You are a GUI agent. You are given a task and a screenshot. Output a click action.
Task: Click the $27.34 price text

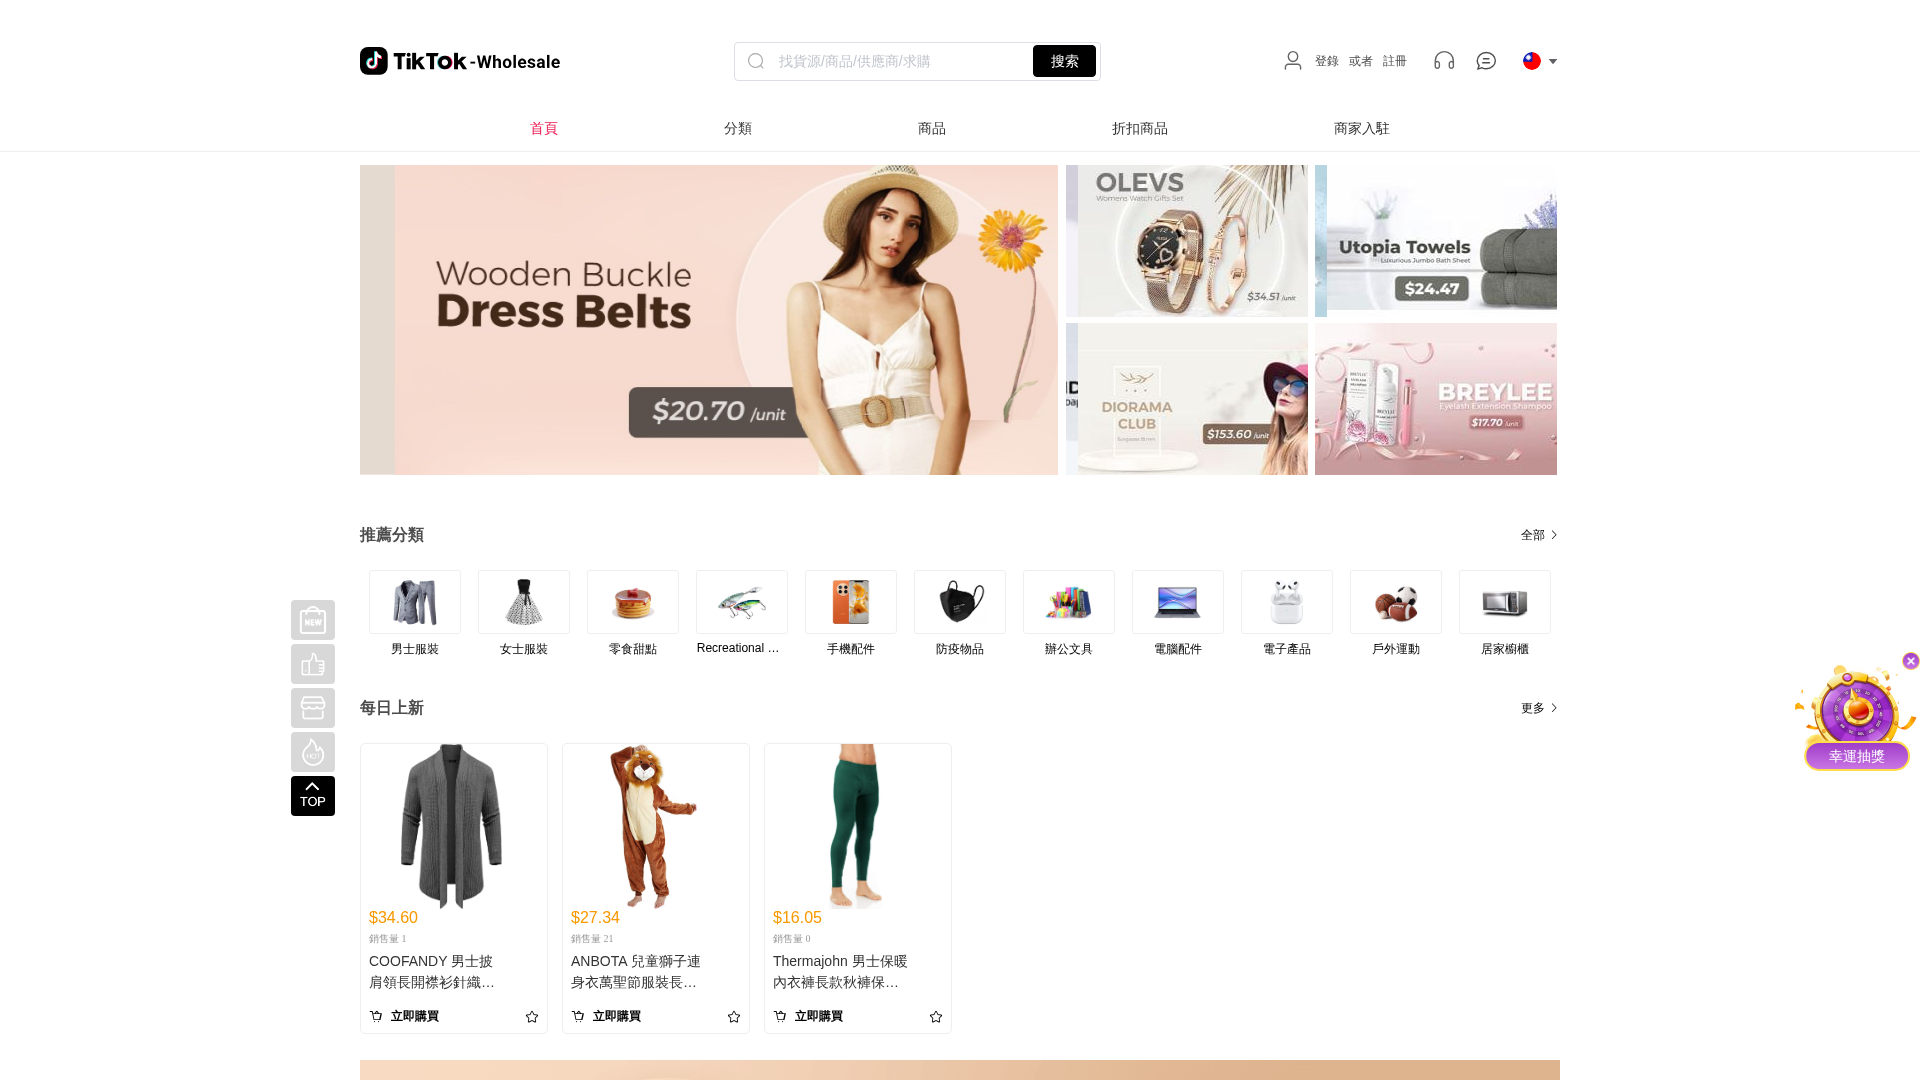tap(595, 917)
